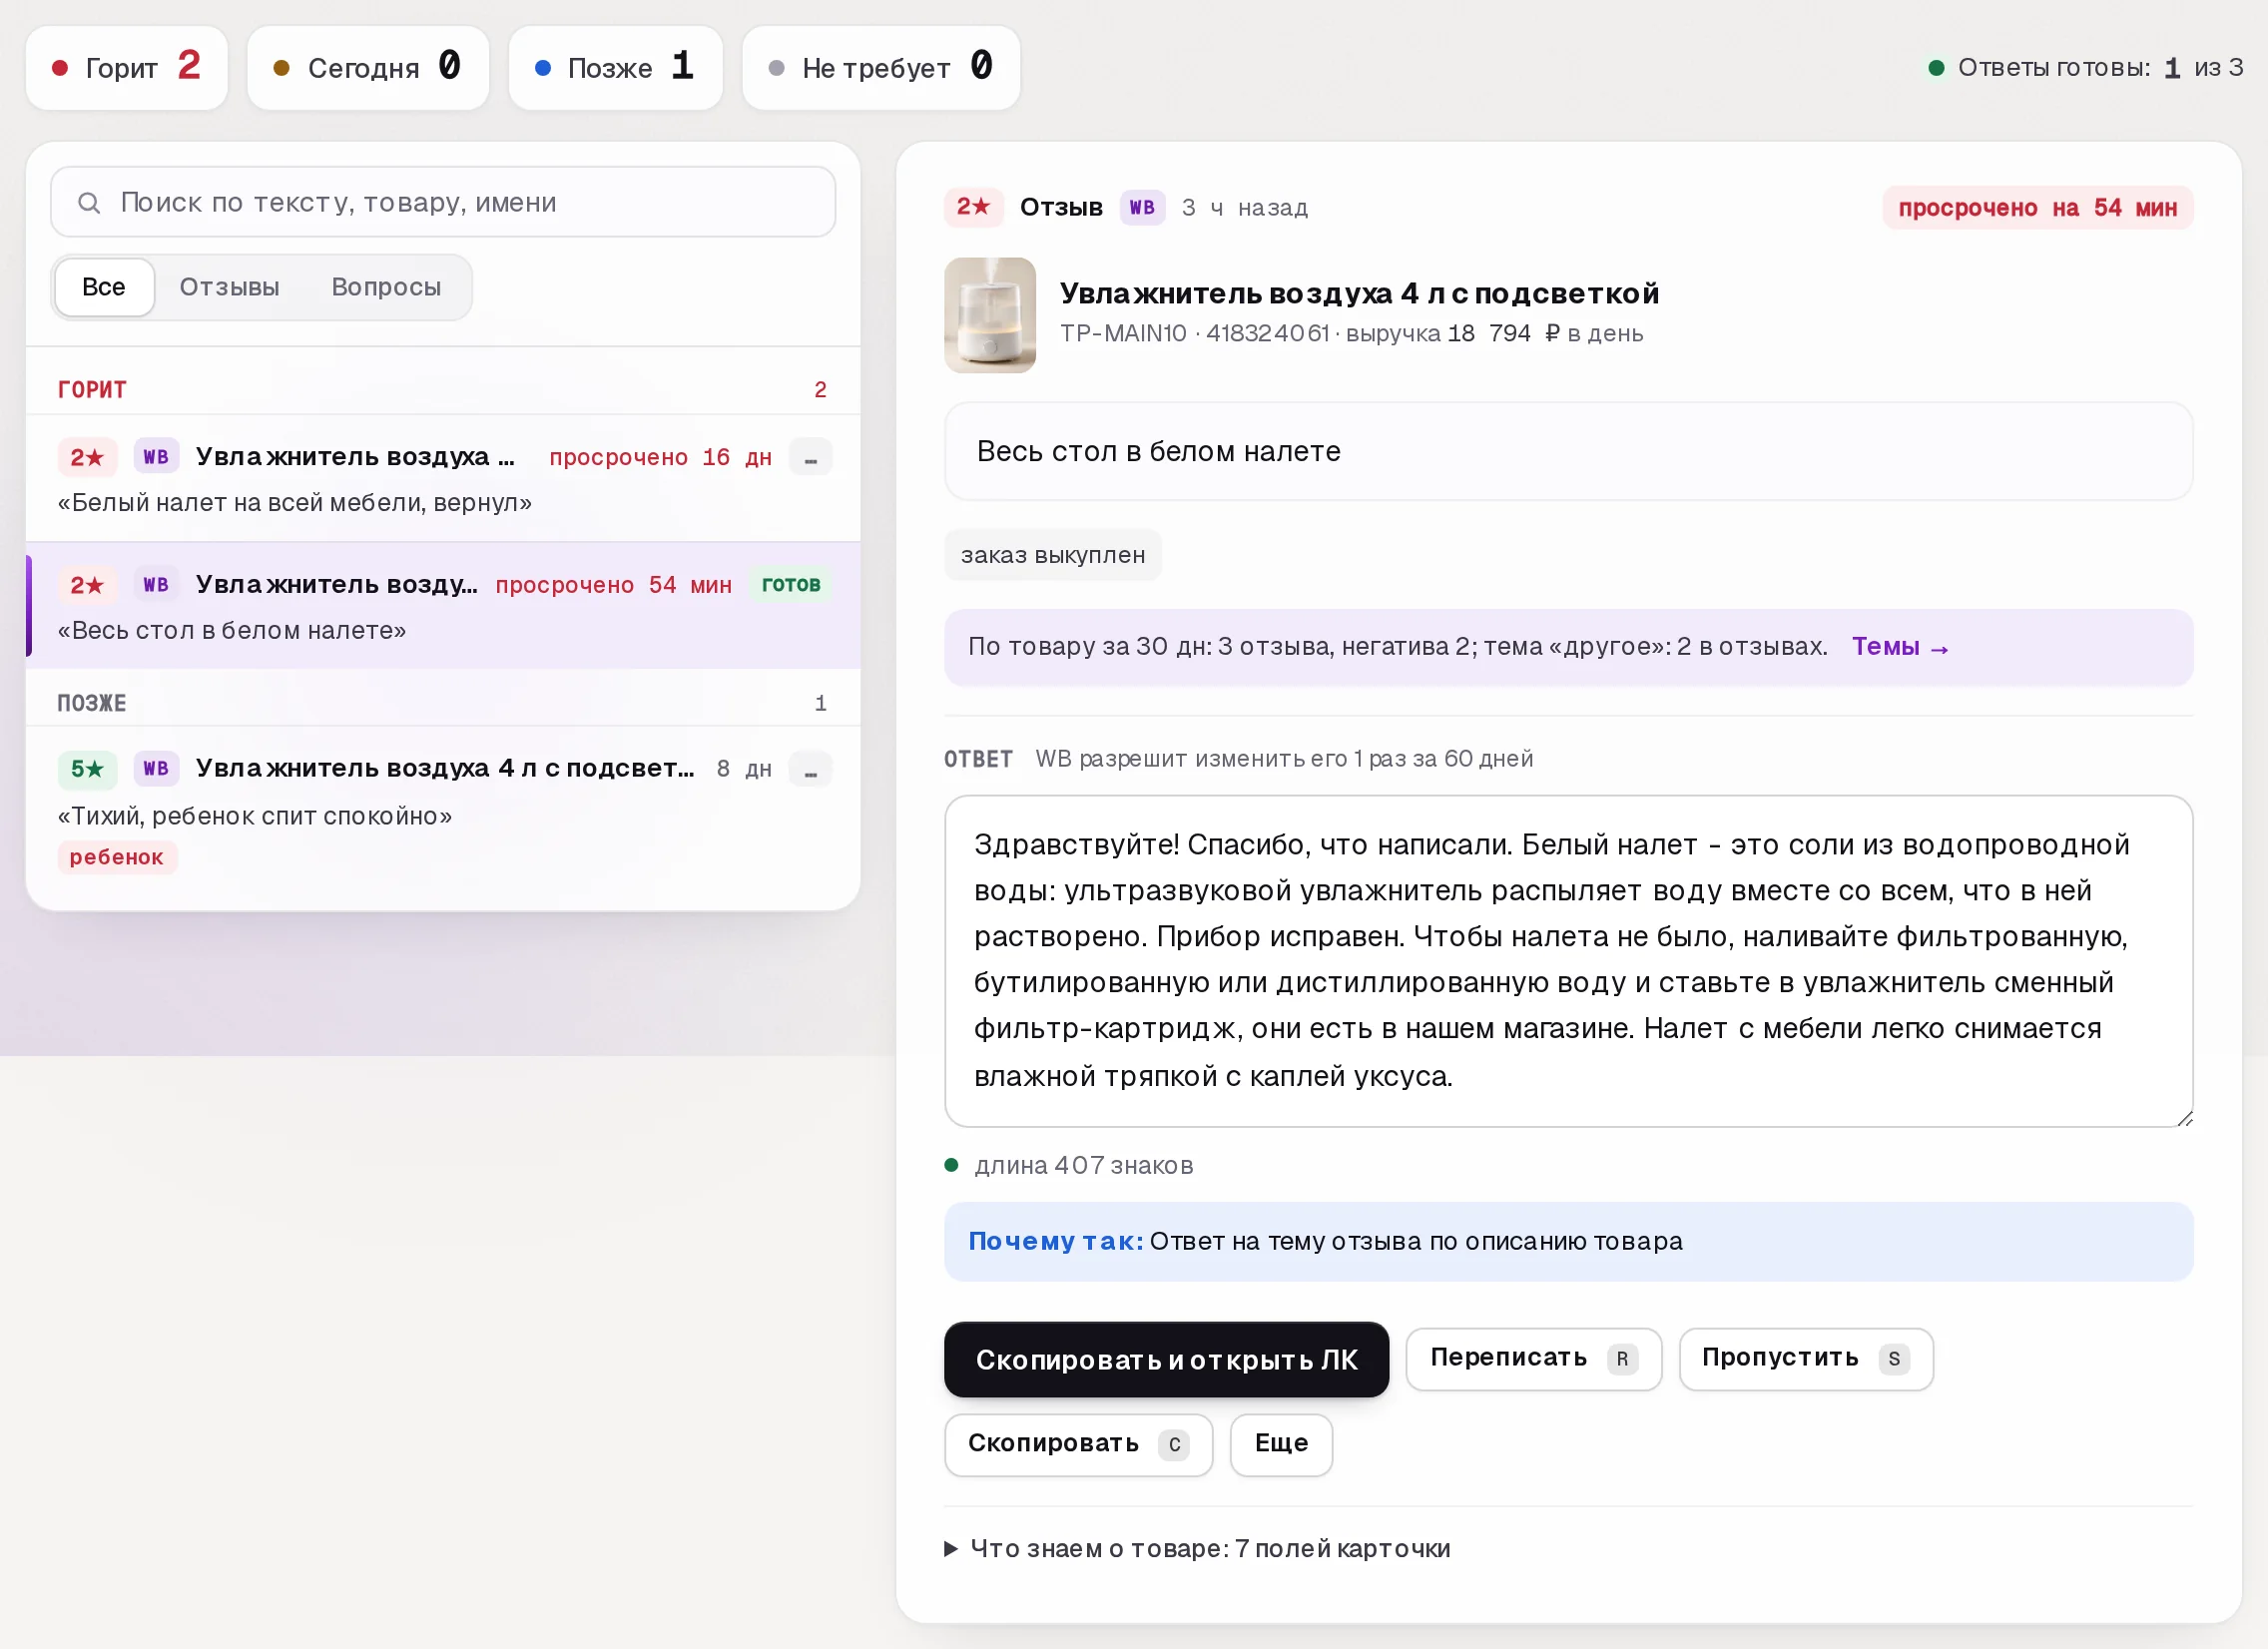Click the "Почему так" explanation label
This screenshot has width=2268, height=1649.
pos(1055,1241)
